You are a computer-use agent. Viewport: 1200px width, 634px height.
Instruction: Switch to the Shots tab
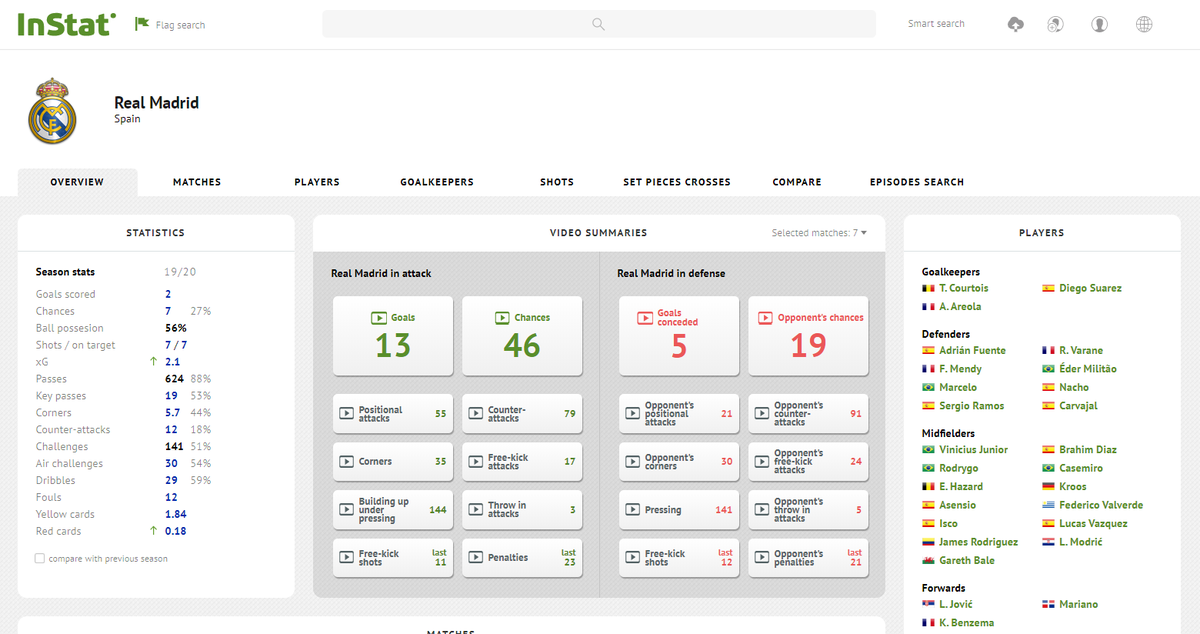coord(557,182)
